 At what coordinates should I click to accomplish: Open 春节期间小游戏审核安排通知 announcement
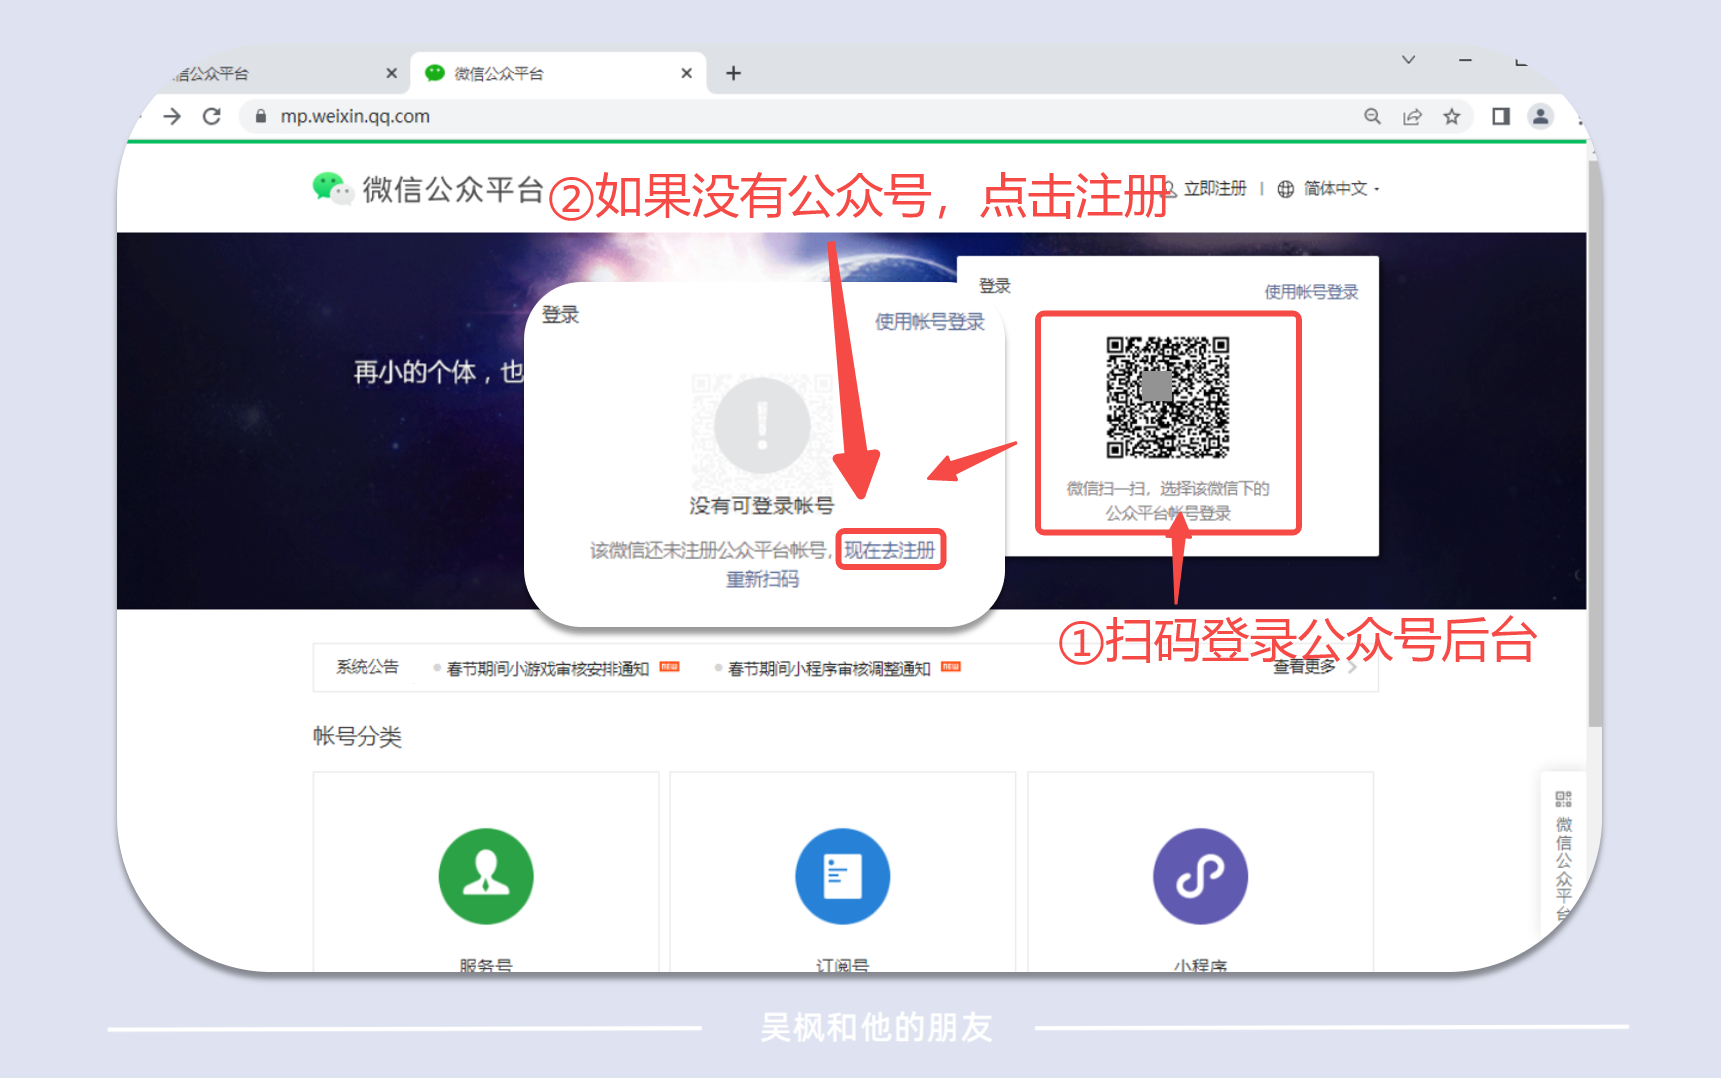[x=548, y=668]
